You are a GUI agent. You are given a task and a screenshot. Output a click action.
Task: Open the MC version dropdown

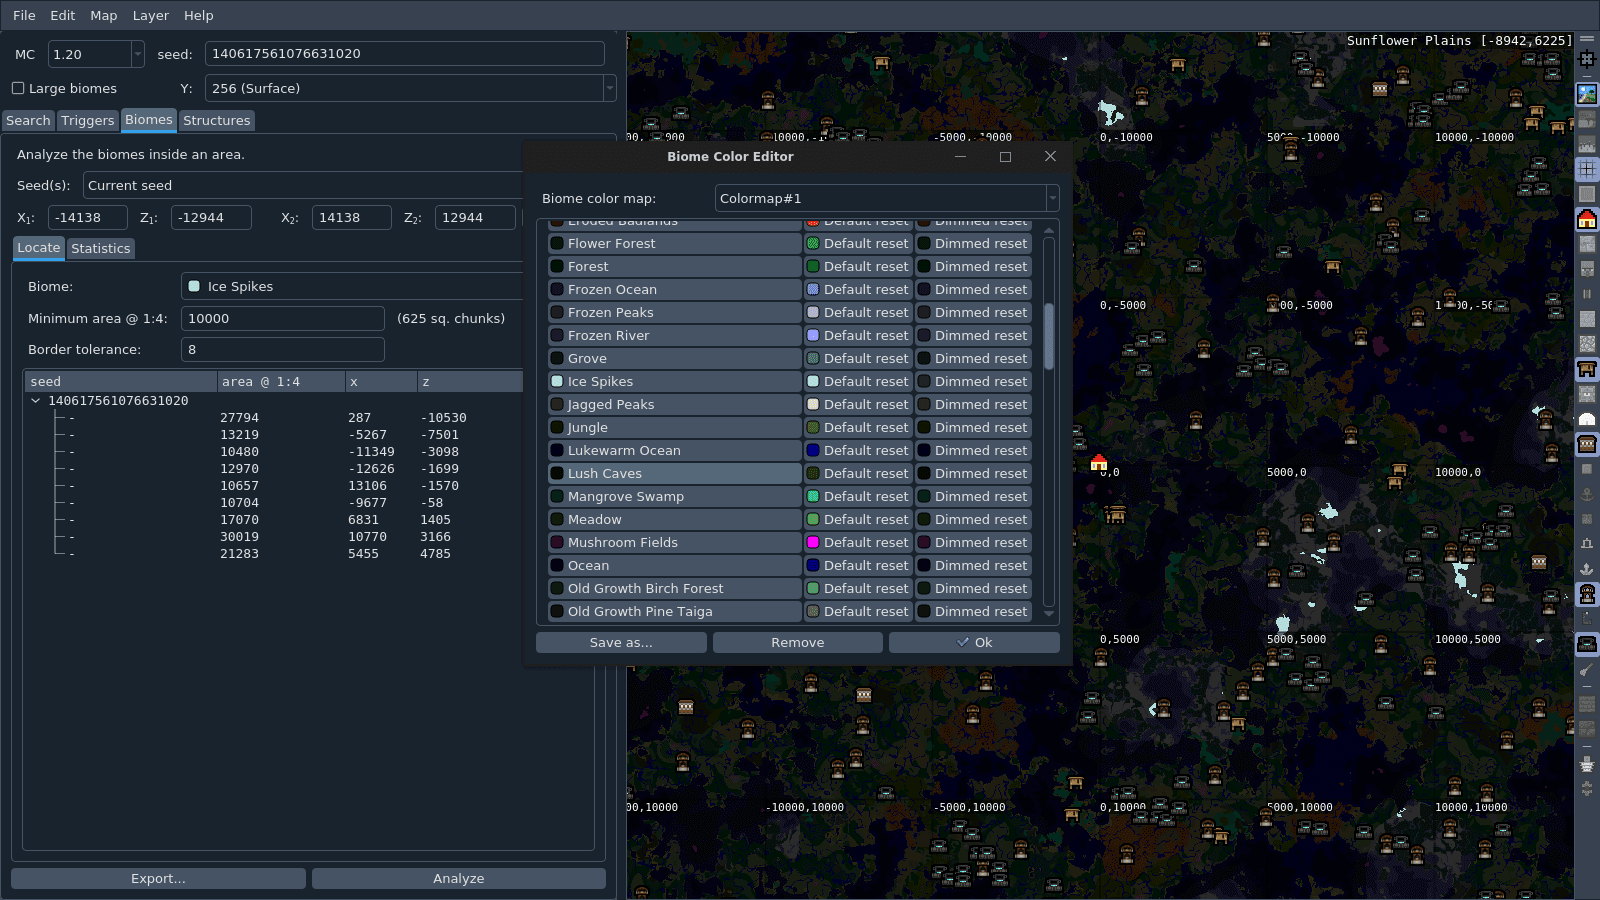(138, 54)
